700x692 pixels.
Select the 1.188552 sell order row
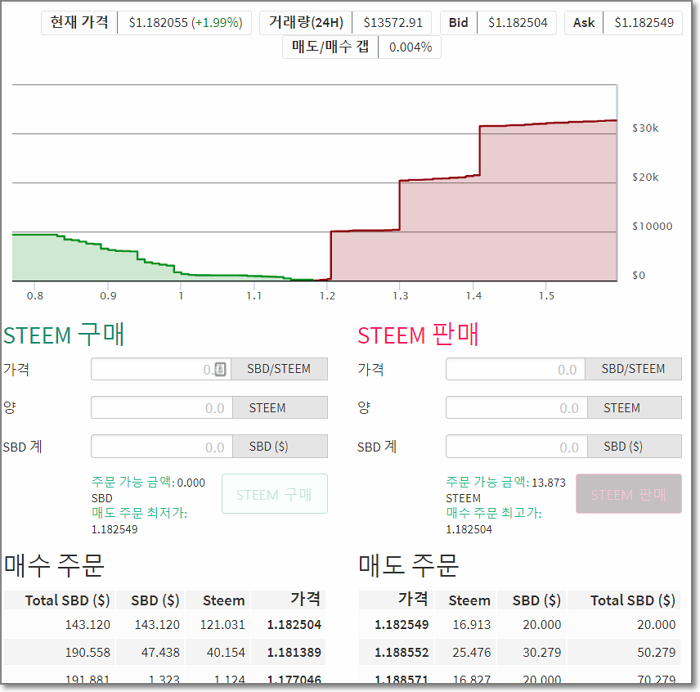coord(518,653)
